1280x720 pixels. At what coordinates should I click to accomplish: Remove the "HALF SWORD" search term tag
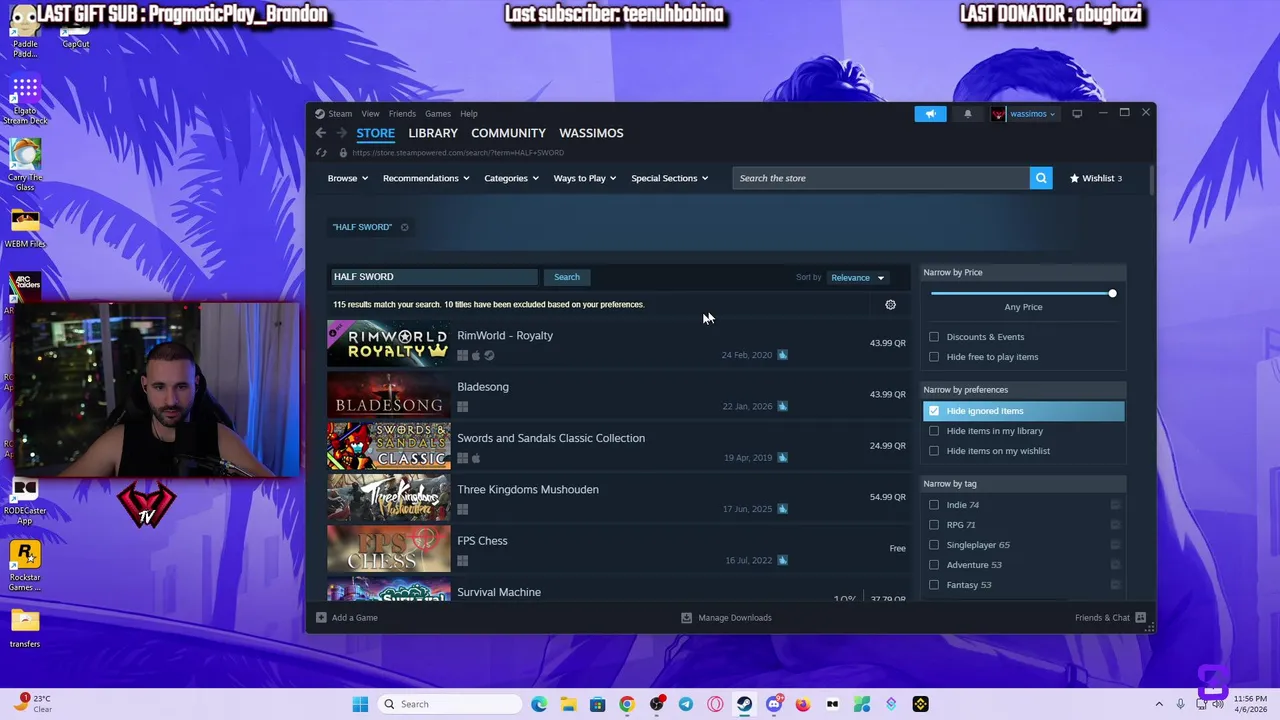pos(404,227)
